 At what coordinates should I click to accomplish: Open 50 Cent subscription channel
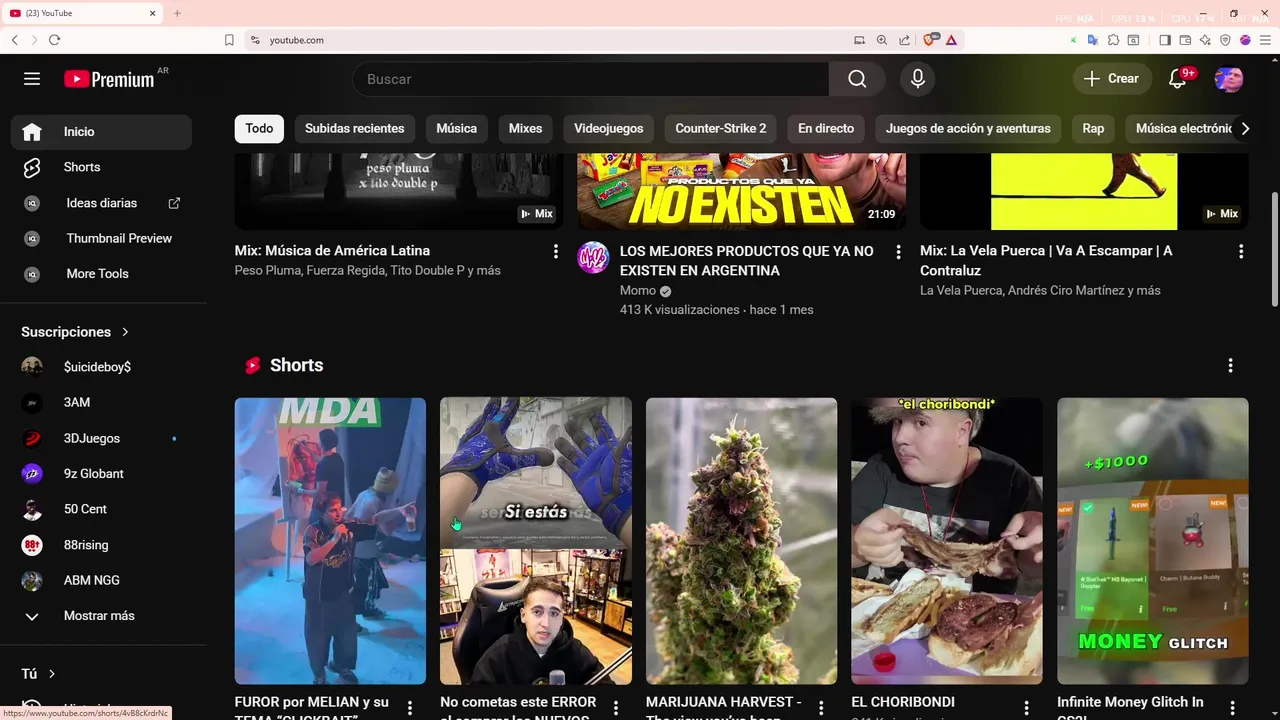(x=101, y=509)
